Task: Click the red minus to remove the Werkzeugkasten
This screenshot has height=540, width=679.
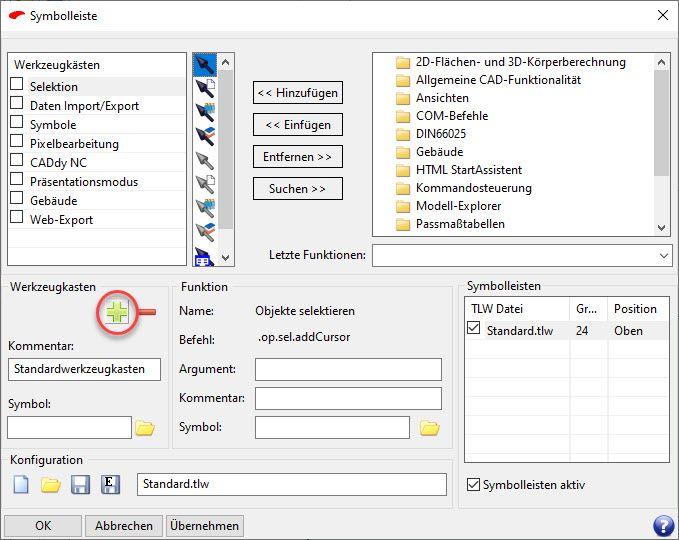Action: (x=147, y=313)
